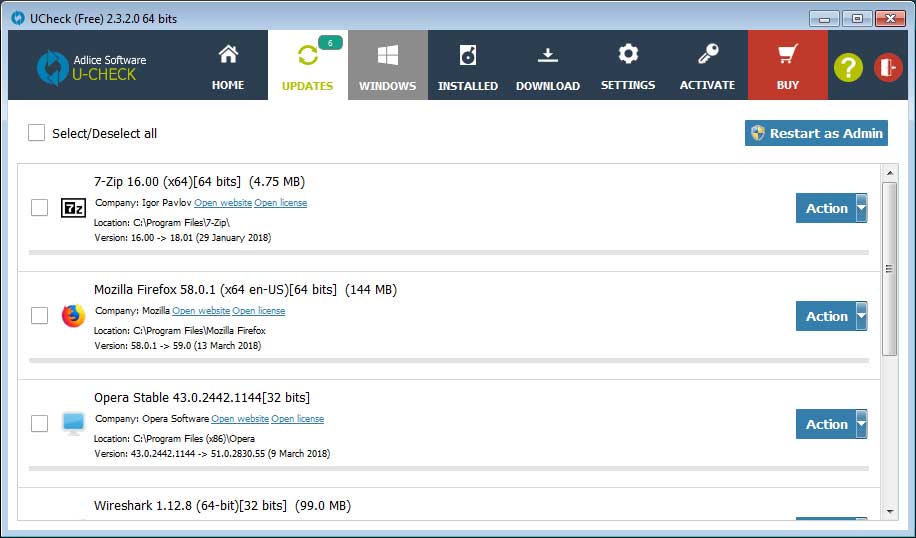Click the Opera Stable monitor icon
This screenshot has height=538, width=916.
tap(74, 424)
